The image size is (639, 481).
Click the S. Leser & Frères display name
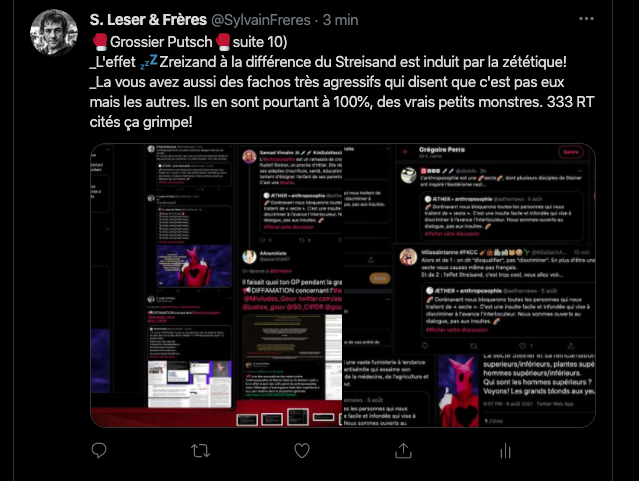[x=148, y=20]
